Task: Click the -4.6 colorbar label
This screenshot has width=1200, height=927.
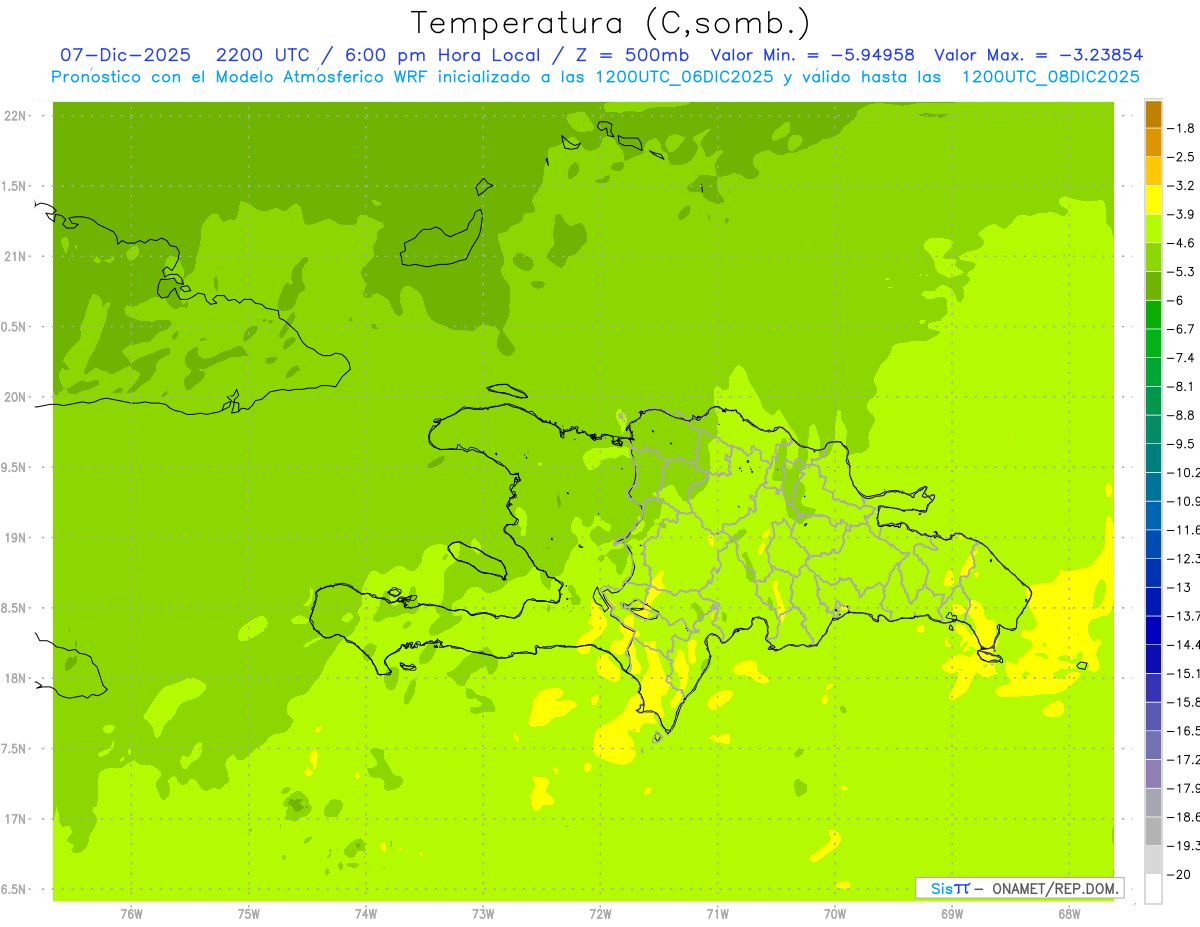Action: [x=1181, y=243]
